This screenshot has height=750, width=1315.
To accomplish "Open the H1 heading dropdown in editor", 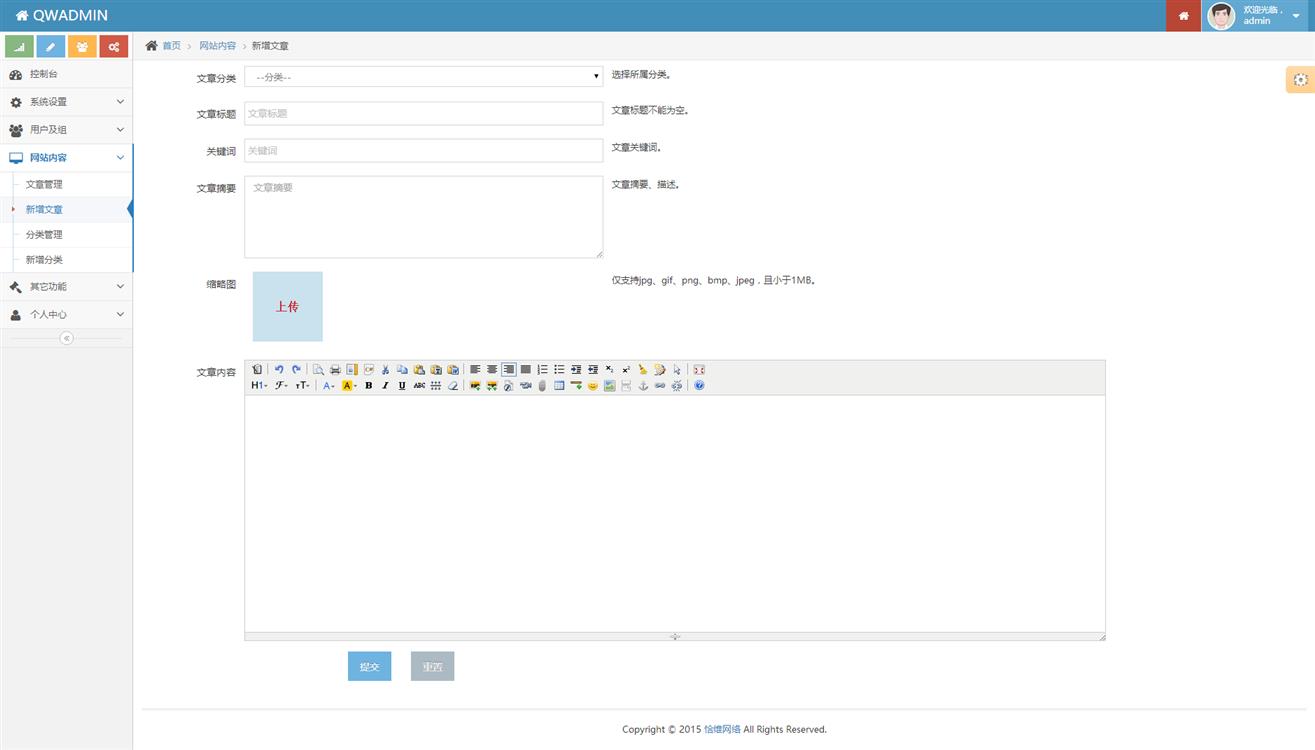I will tap(258, 385).
